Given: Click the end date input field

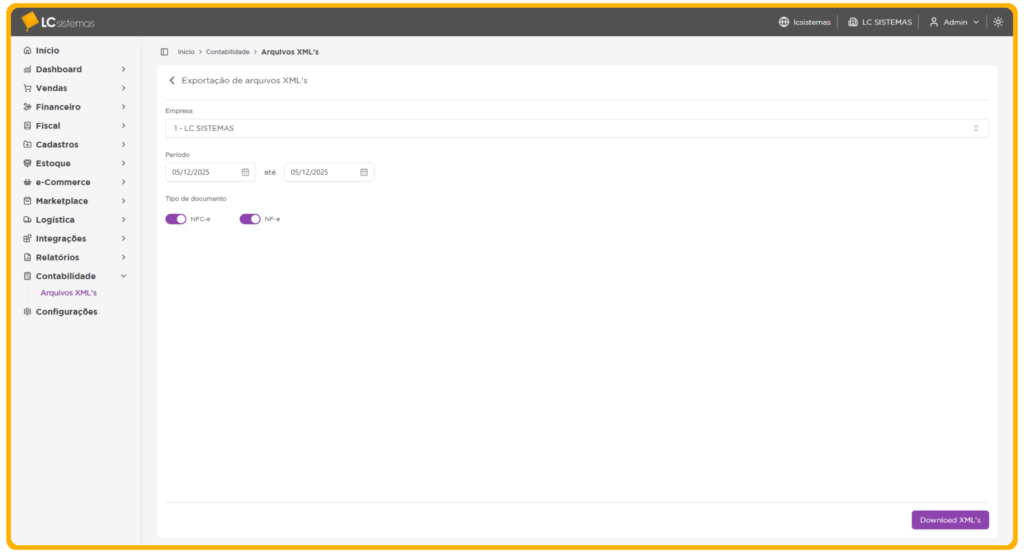Looking at the screenshot, I should (320, 172).
